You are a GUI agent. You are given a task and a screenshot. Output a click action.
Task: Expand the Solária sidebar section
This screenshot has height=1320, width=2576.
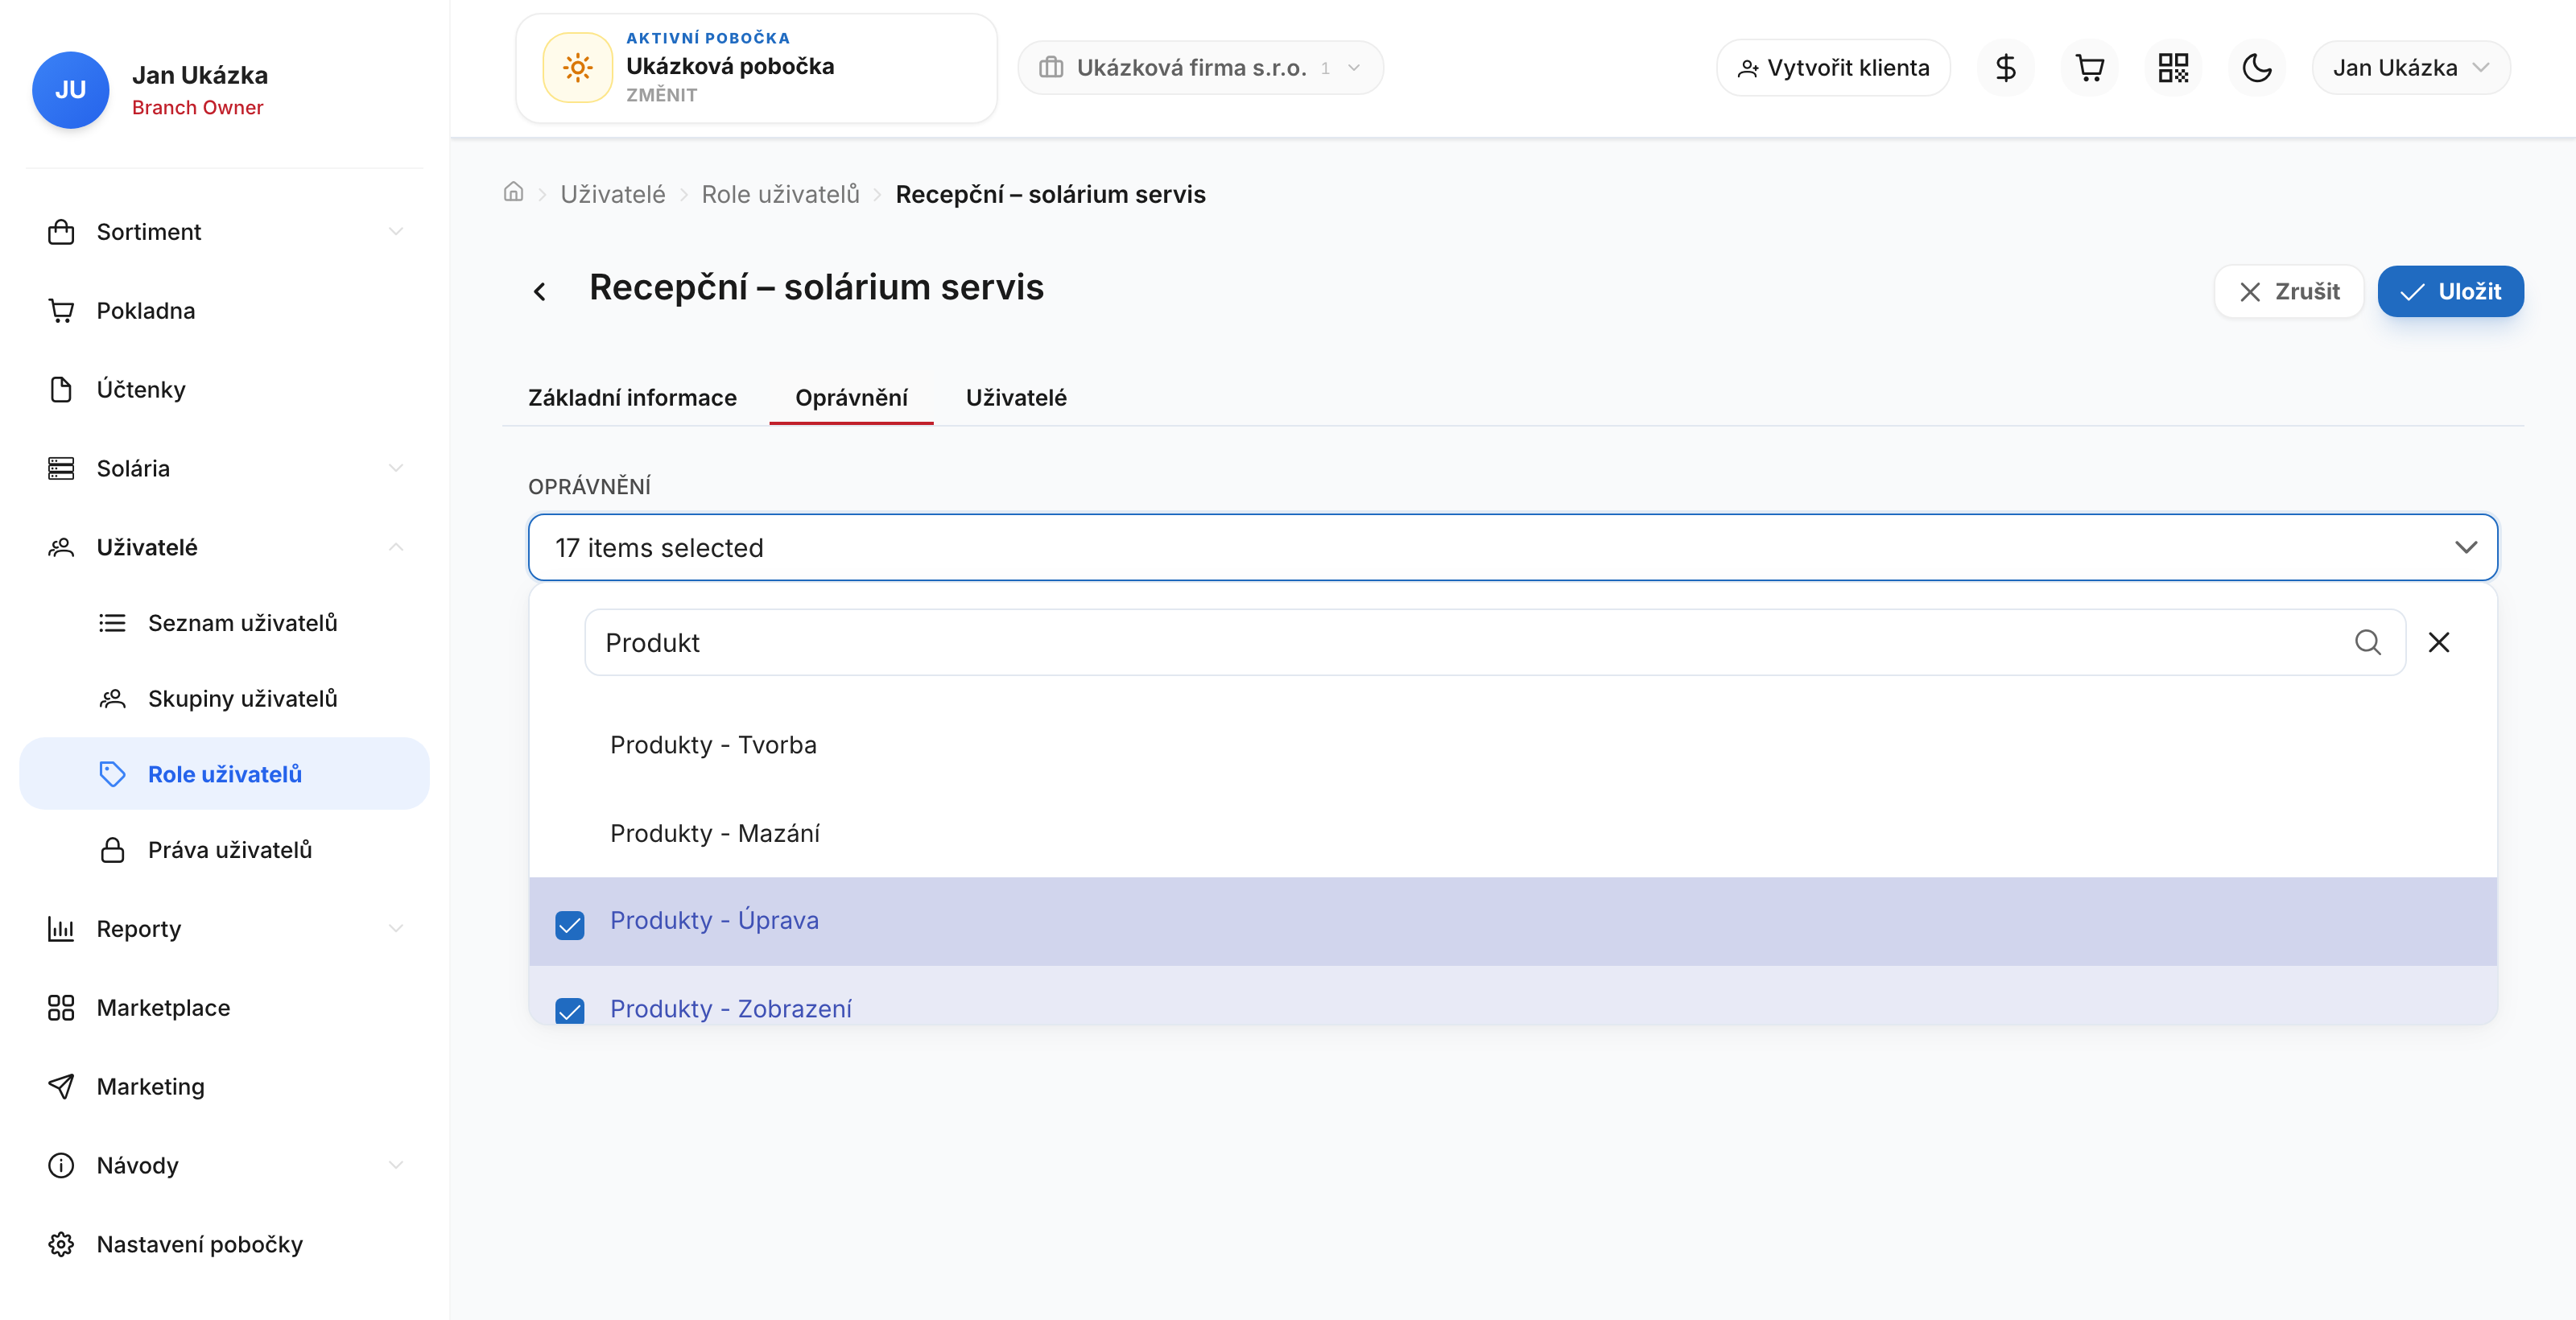click(x=225, y=469)
